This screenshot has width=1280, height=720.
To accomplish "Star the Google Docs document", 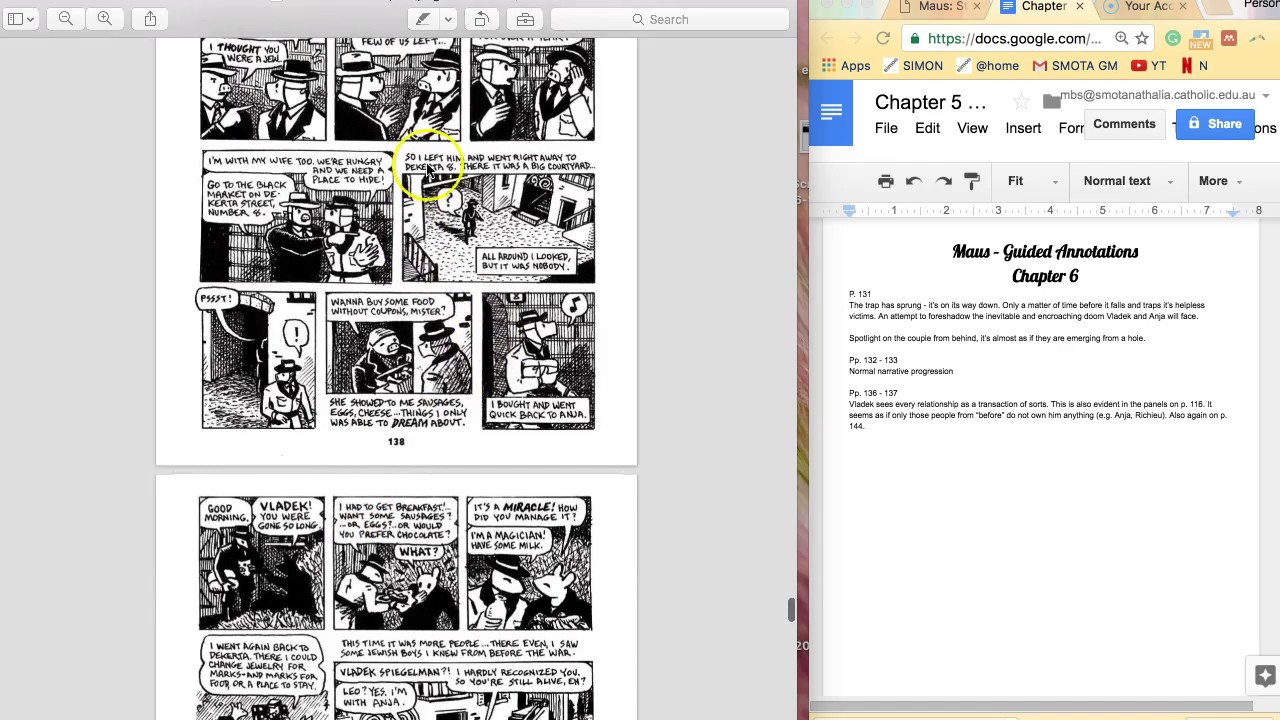I will tap(1021, 102).
